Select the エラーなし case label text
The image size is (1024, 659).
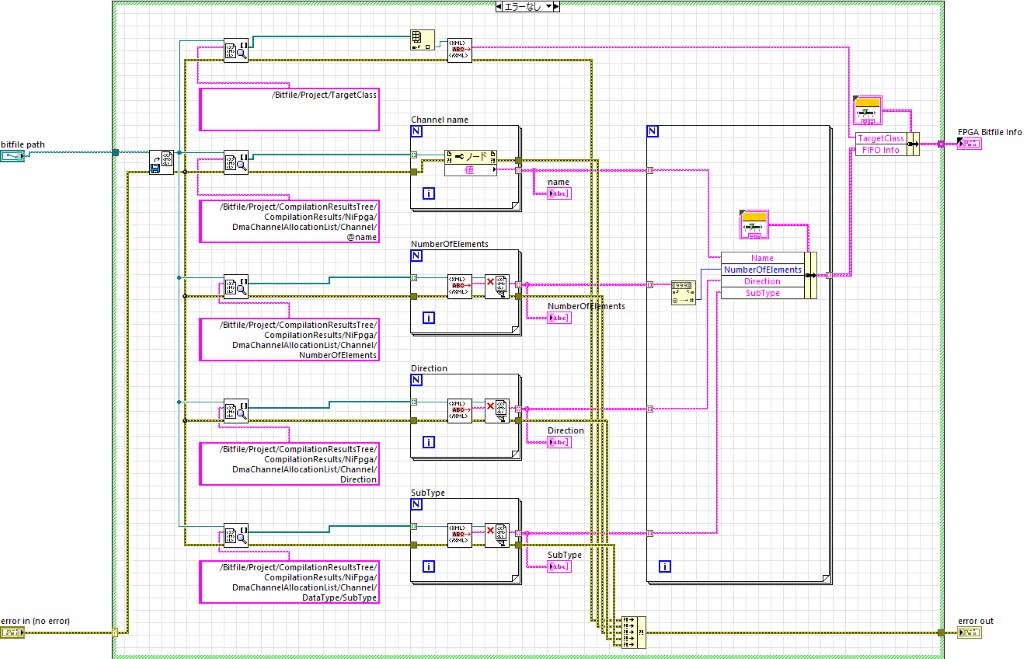pyautogui.click(x=524, y=7)
